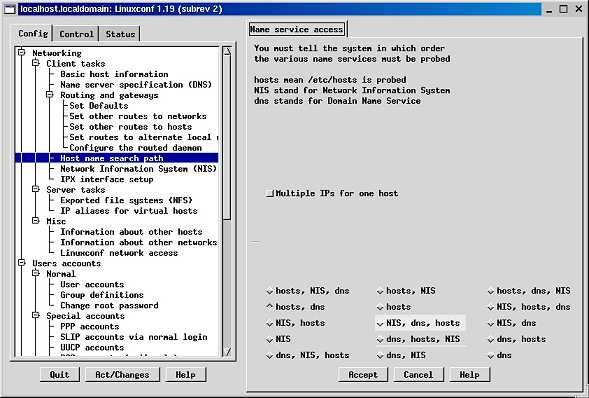
Task: Switch to the Status tab
Action: point(120,34)
